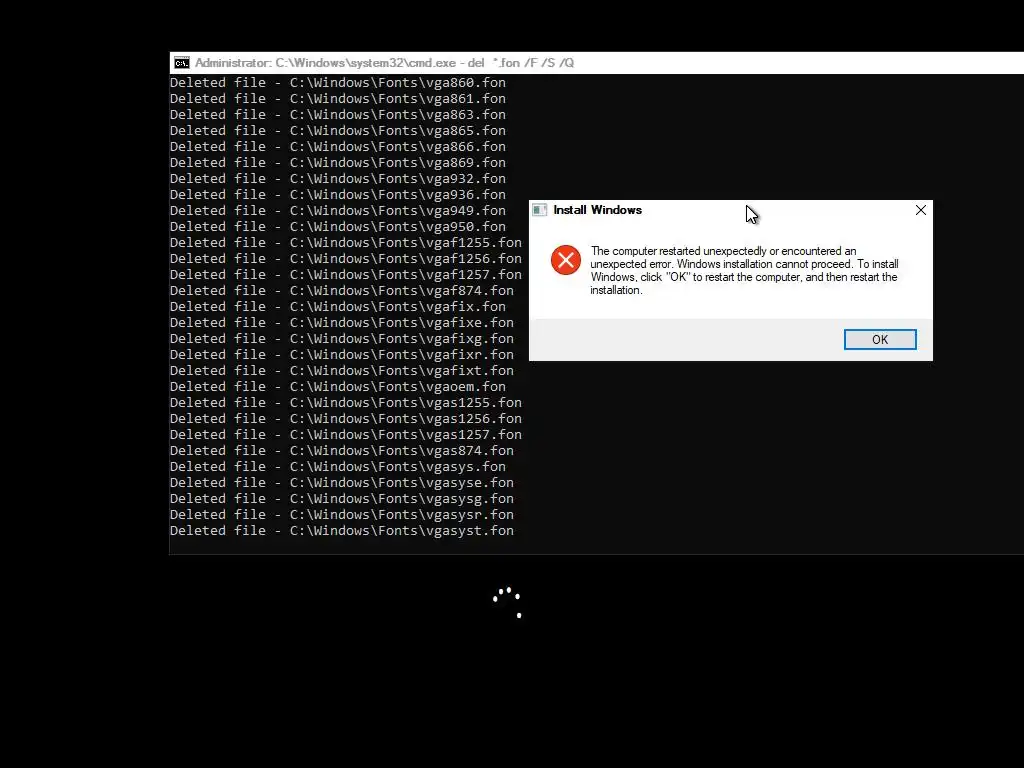Click the line ending vgas1257.fon
The image size is (1024, 768).
(x=345, y=434)
